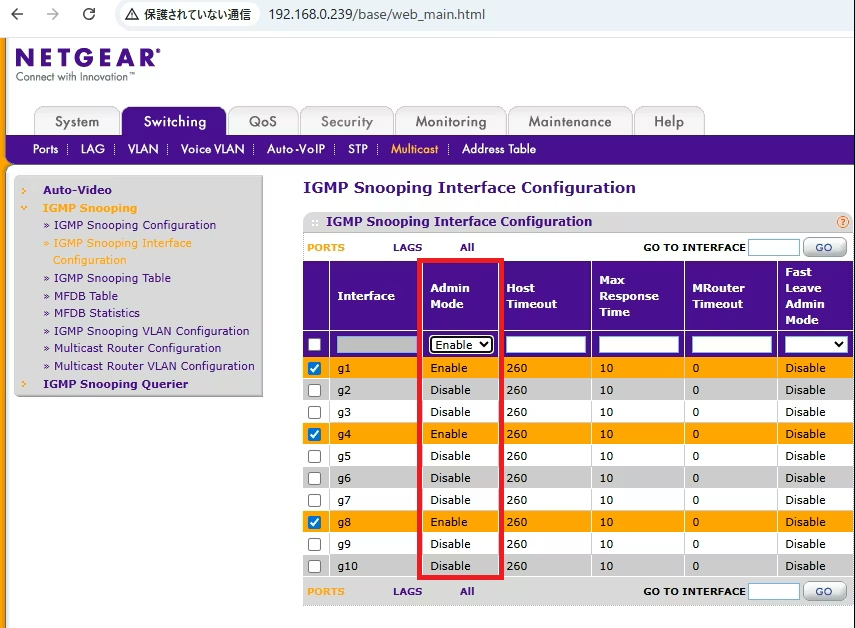Click the help question mark icon
Screen dimensions: 855x628
pos(841,221)
